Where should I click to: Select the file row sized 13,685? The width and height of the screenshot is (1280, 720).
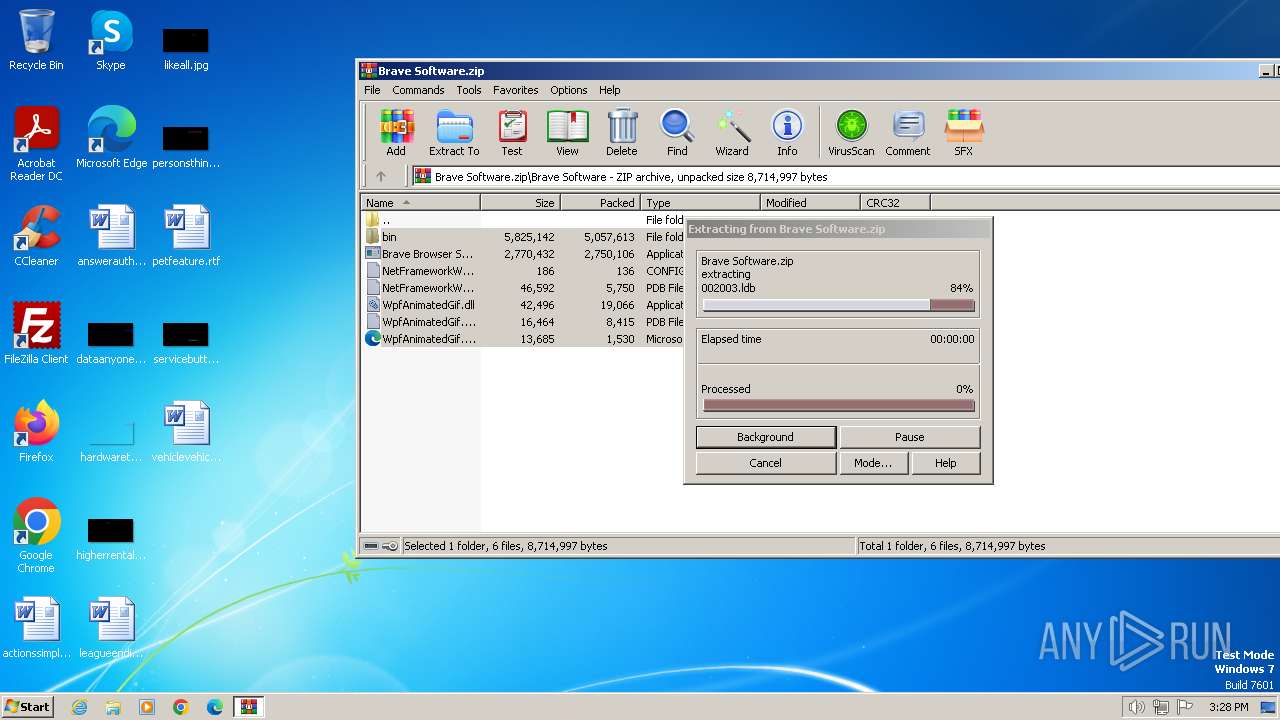click(522, 339)
